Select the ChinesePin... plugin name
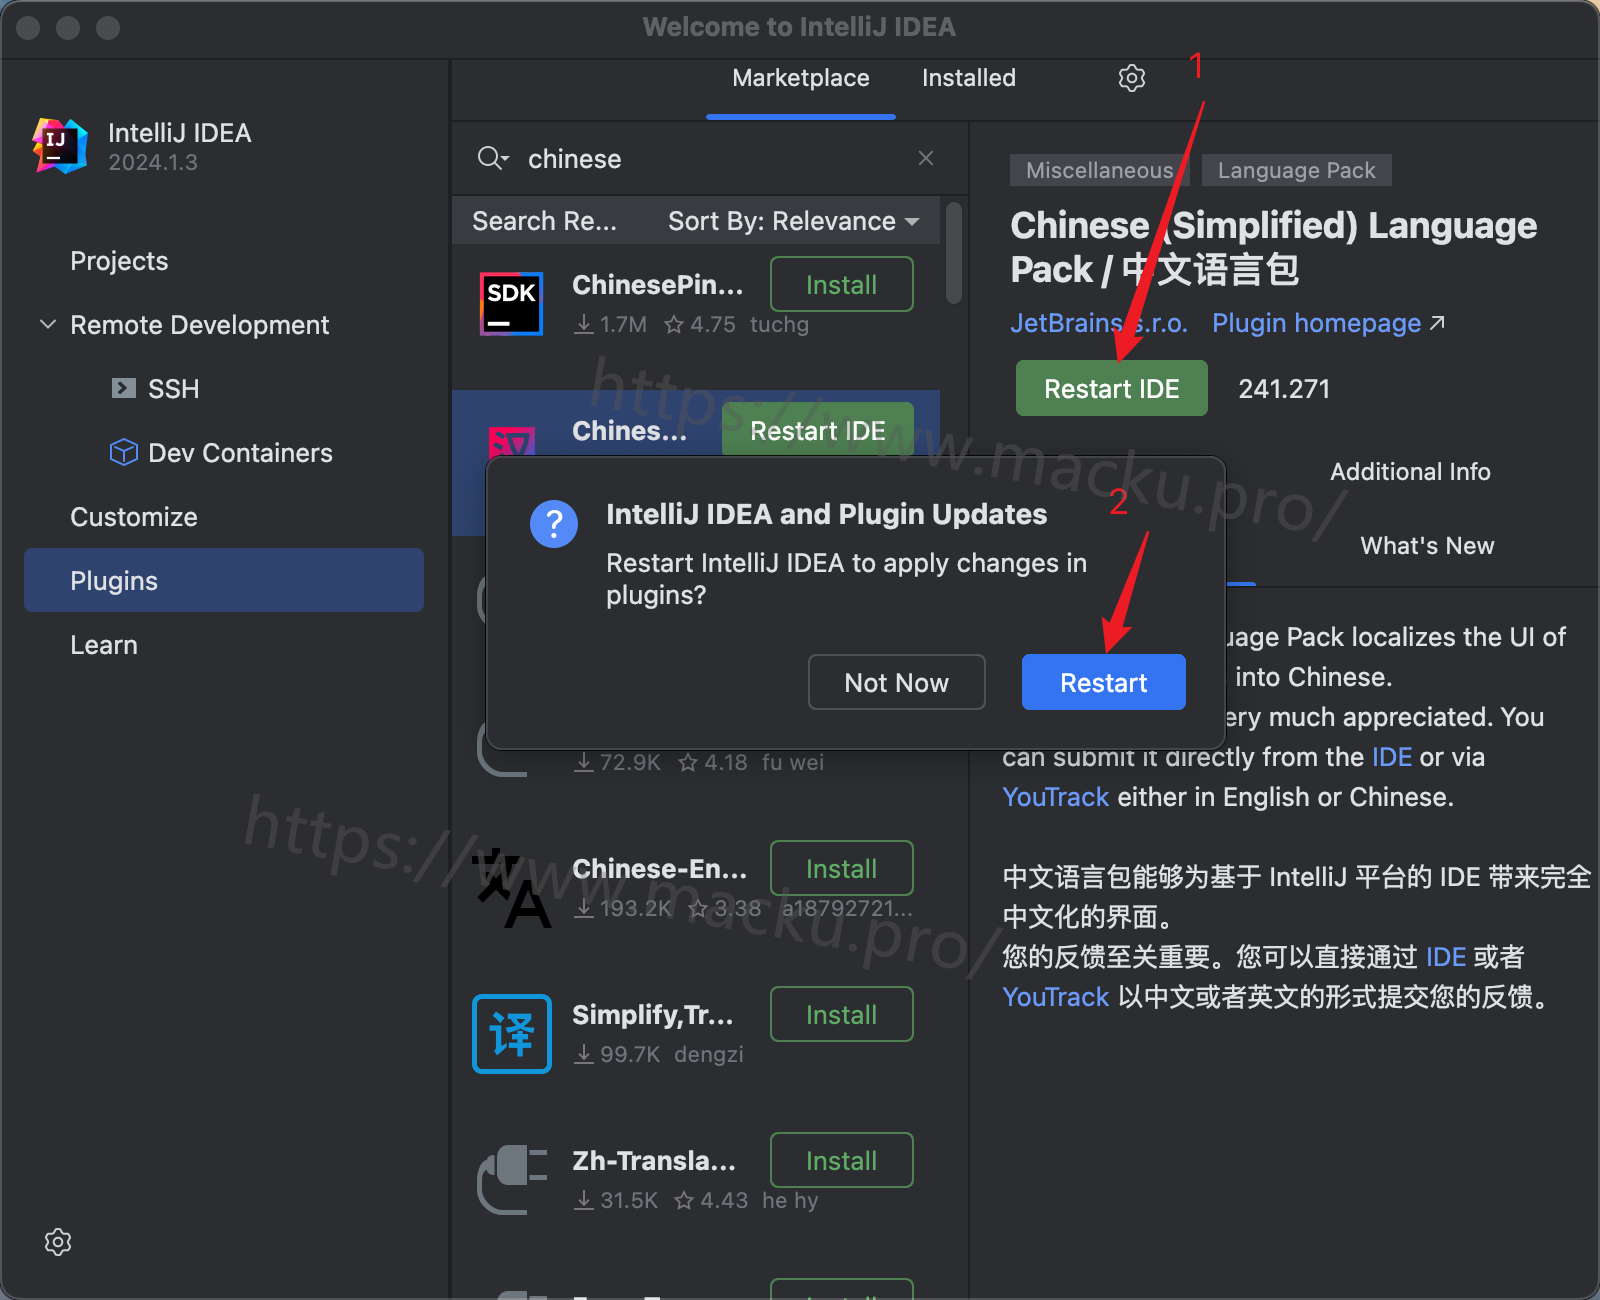1600x1300 pixels. point(657,285)
